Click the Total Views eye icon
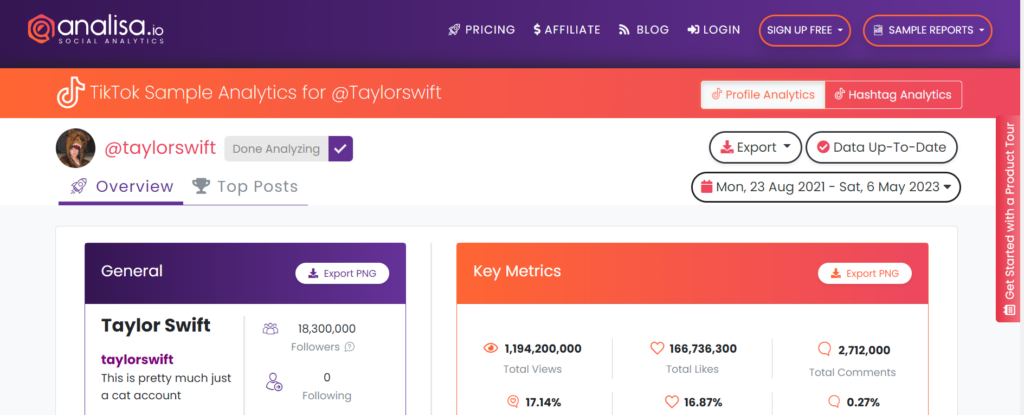1024x415 pixels. click(x=490, y=348)
